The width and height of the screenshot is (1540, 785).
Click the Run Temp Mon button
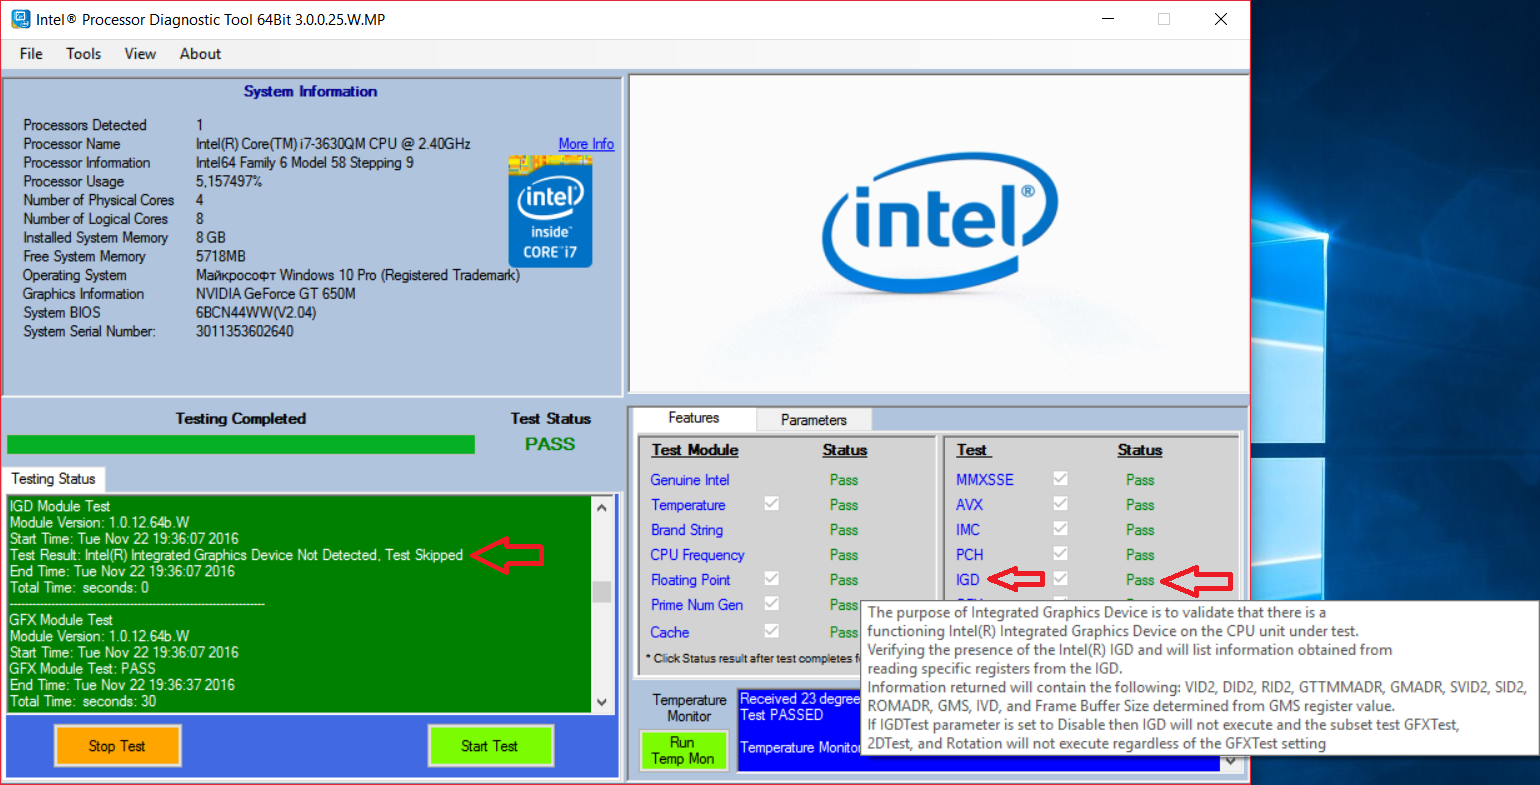683,750
